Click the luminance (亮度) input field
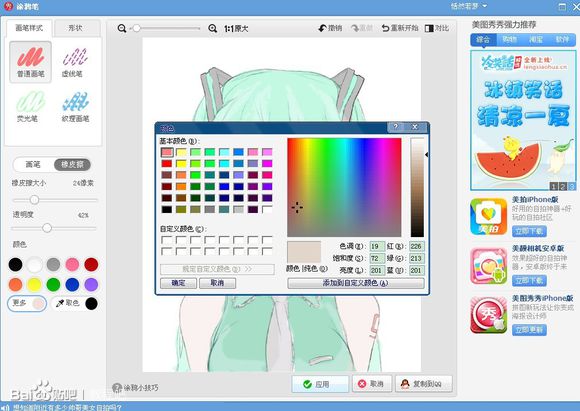 click(x=377, y=270)
